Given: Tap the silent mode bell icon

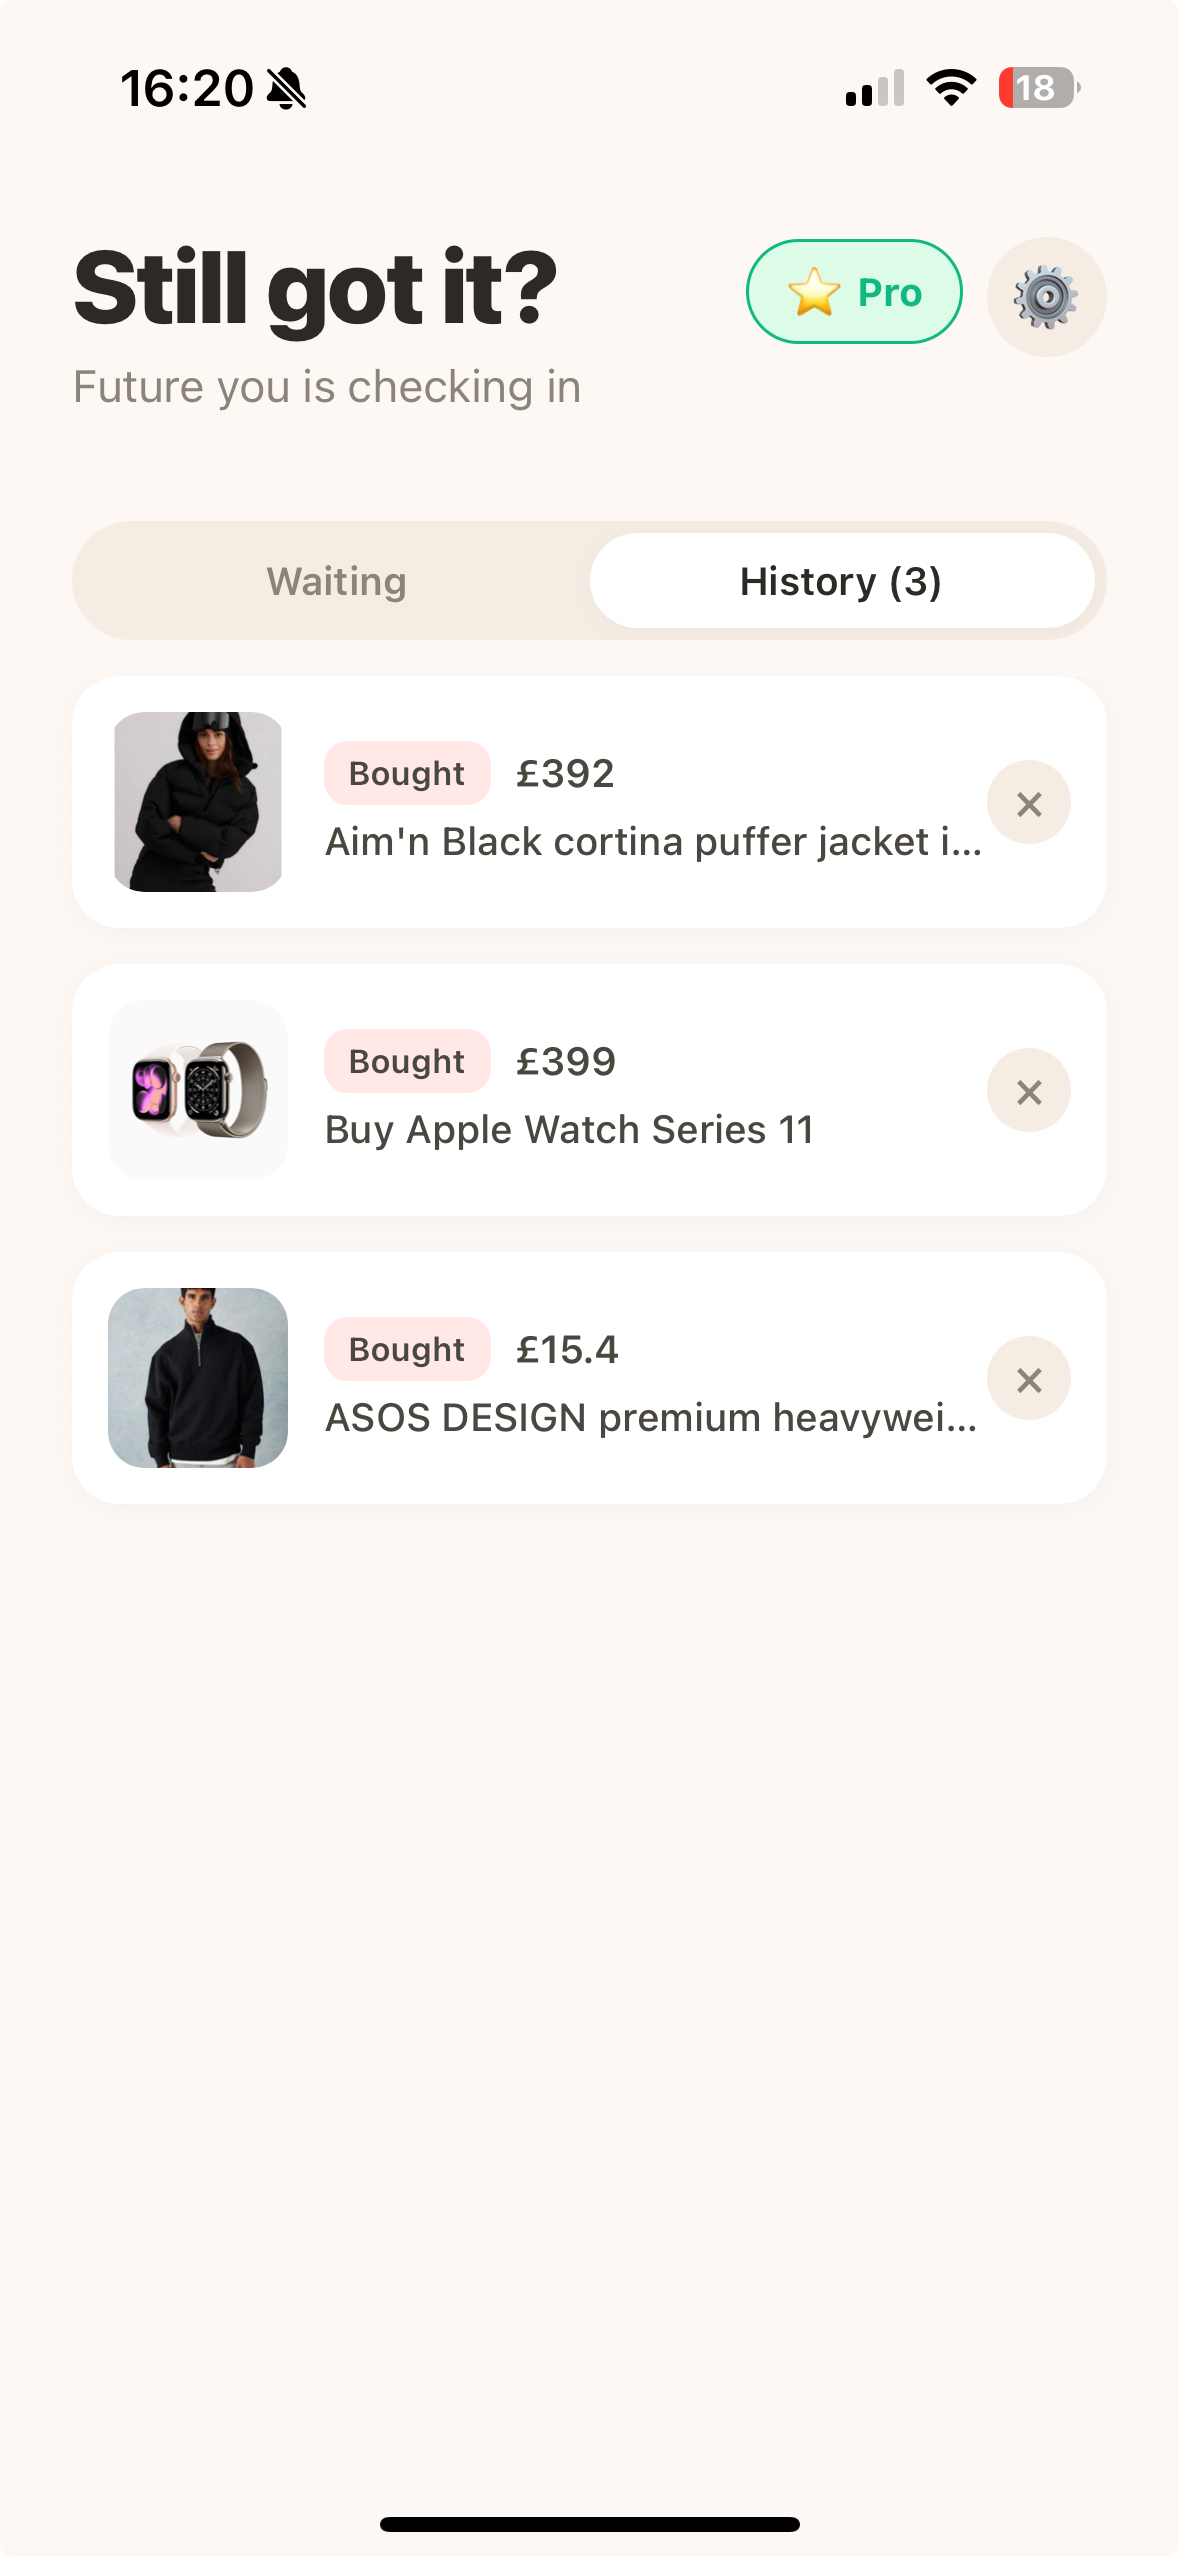Looking at the screenshot, I should (x=287, y=88).
